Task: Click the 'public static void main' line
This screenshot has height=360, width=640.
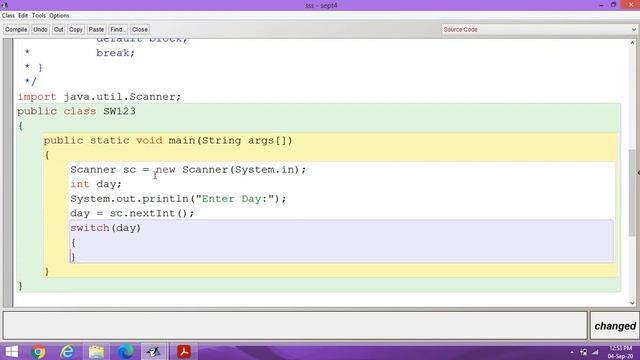Action: coord(168,141)
